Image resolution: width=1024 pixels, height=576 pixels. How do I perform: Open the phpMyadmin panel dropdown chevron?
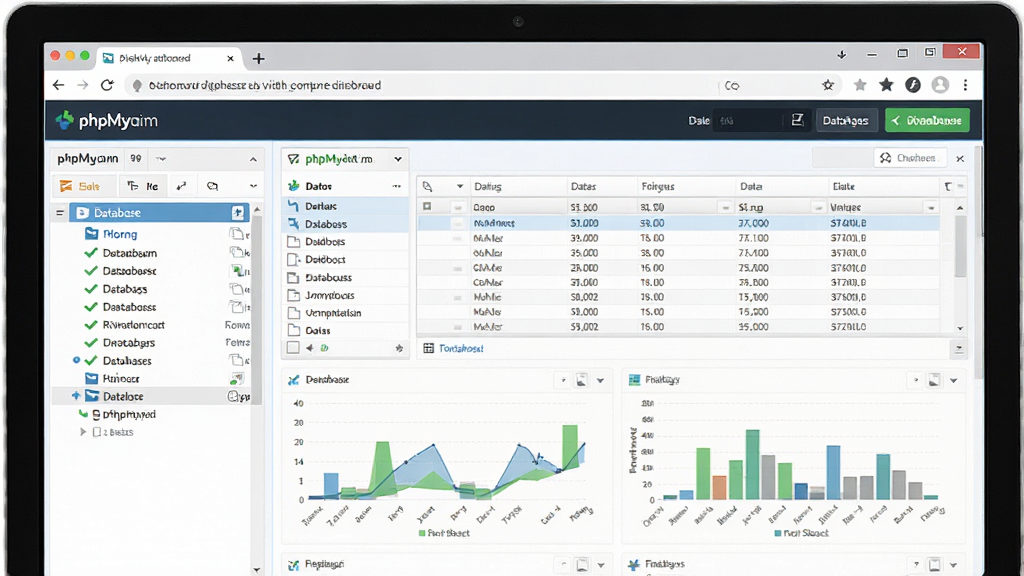tap(398, 159)
